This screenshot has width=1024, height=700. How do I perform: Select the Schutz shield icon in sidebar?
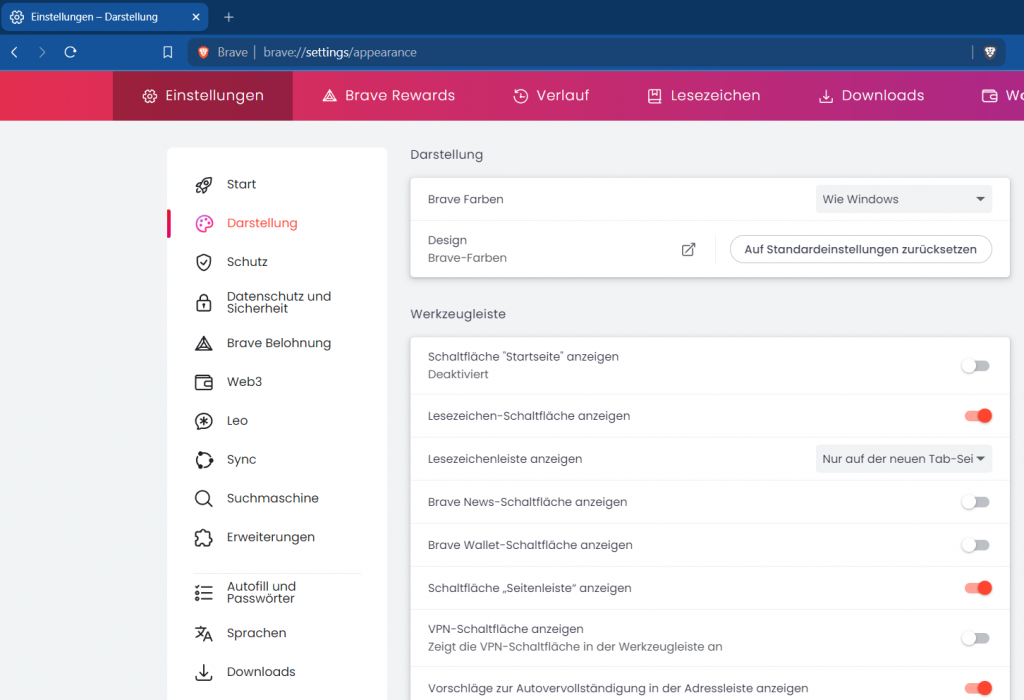204,262
